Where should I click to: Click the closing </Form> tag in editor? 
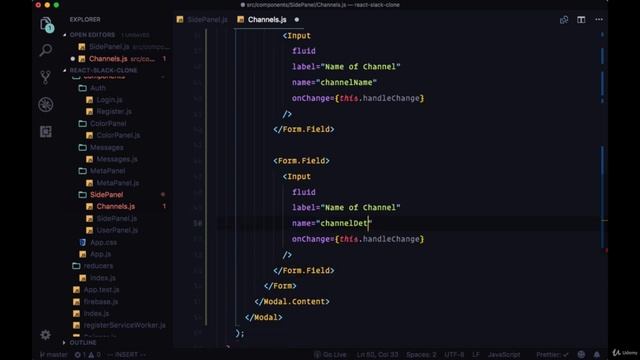[280, 286]
